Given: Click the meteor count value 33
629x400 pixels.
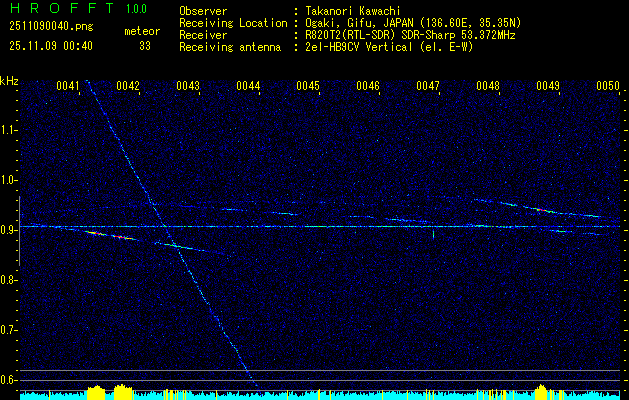Looking at the screenshot, I should pyautogui.click(x=145, y=46).
